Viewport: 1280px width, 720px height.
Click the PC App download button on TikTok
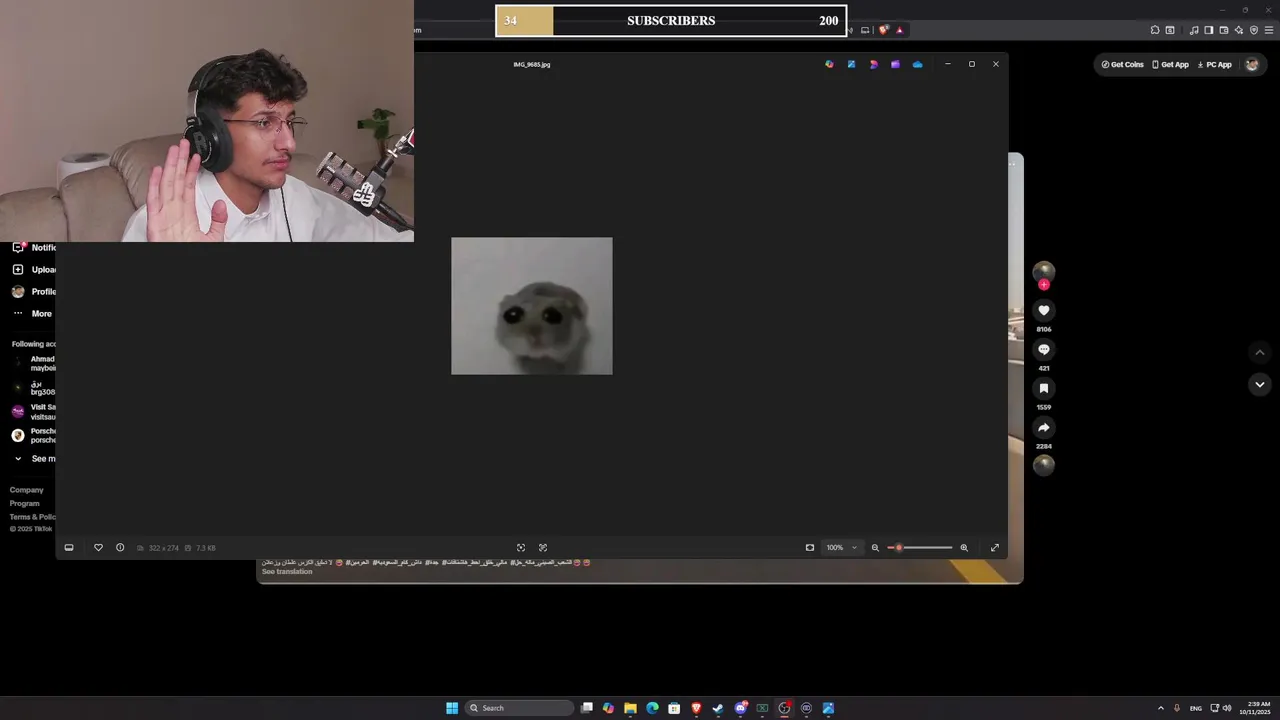pos(1214,64)
